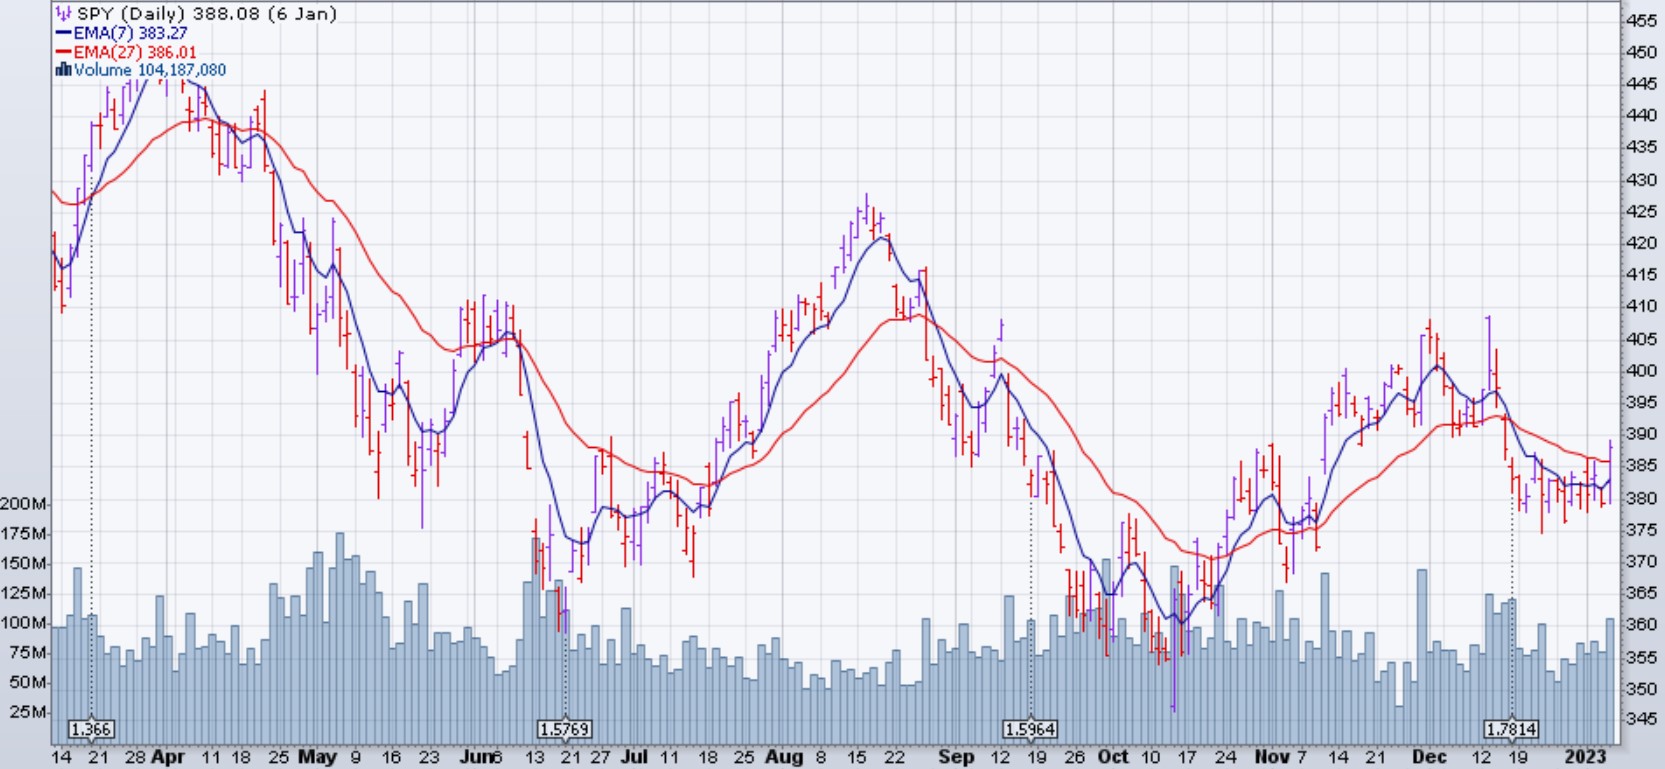Click the 455 price axis label

coord(1641,20)
